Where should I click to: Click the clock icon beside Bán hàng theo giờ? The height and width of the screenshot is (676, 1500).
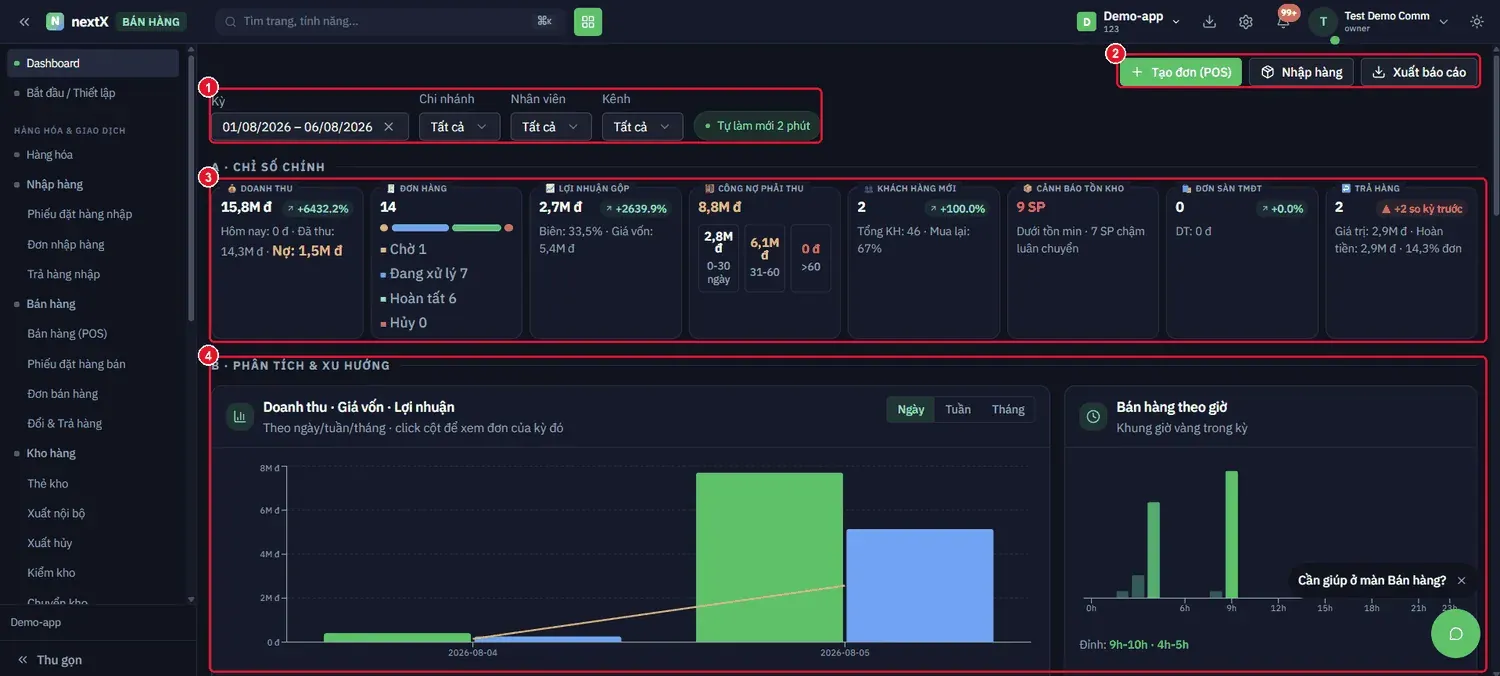tap(1093, 416)
